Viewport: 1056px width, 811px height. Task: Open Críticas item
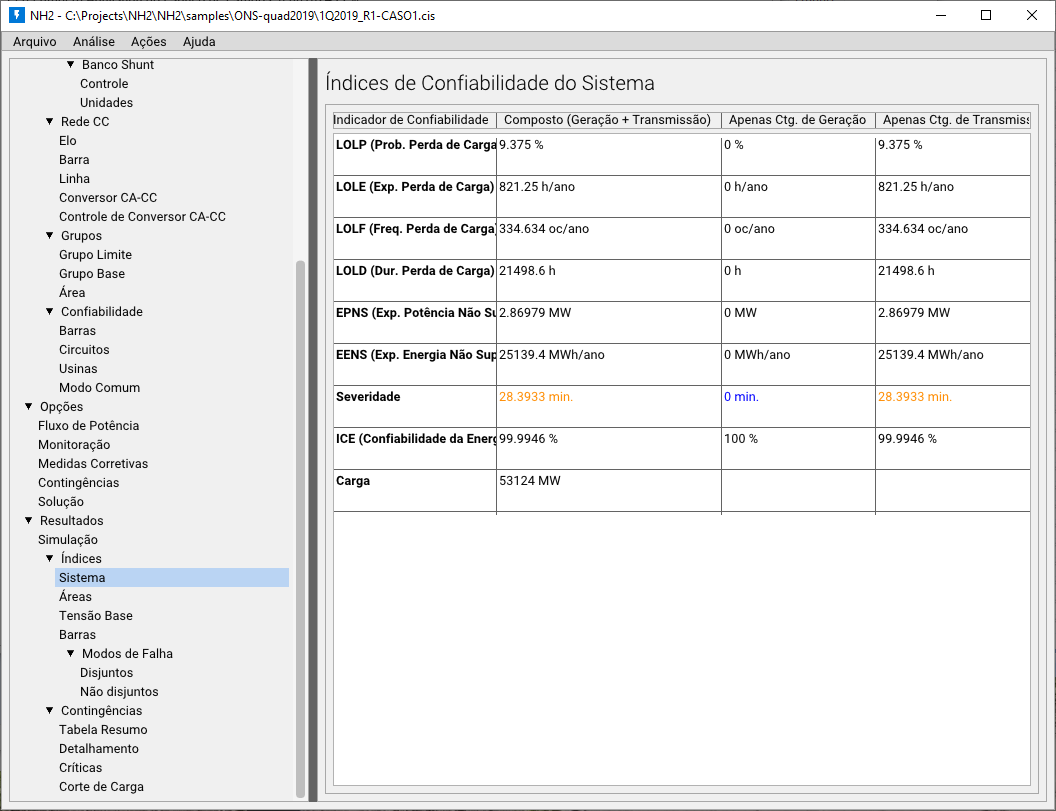coord(80,767)
